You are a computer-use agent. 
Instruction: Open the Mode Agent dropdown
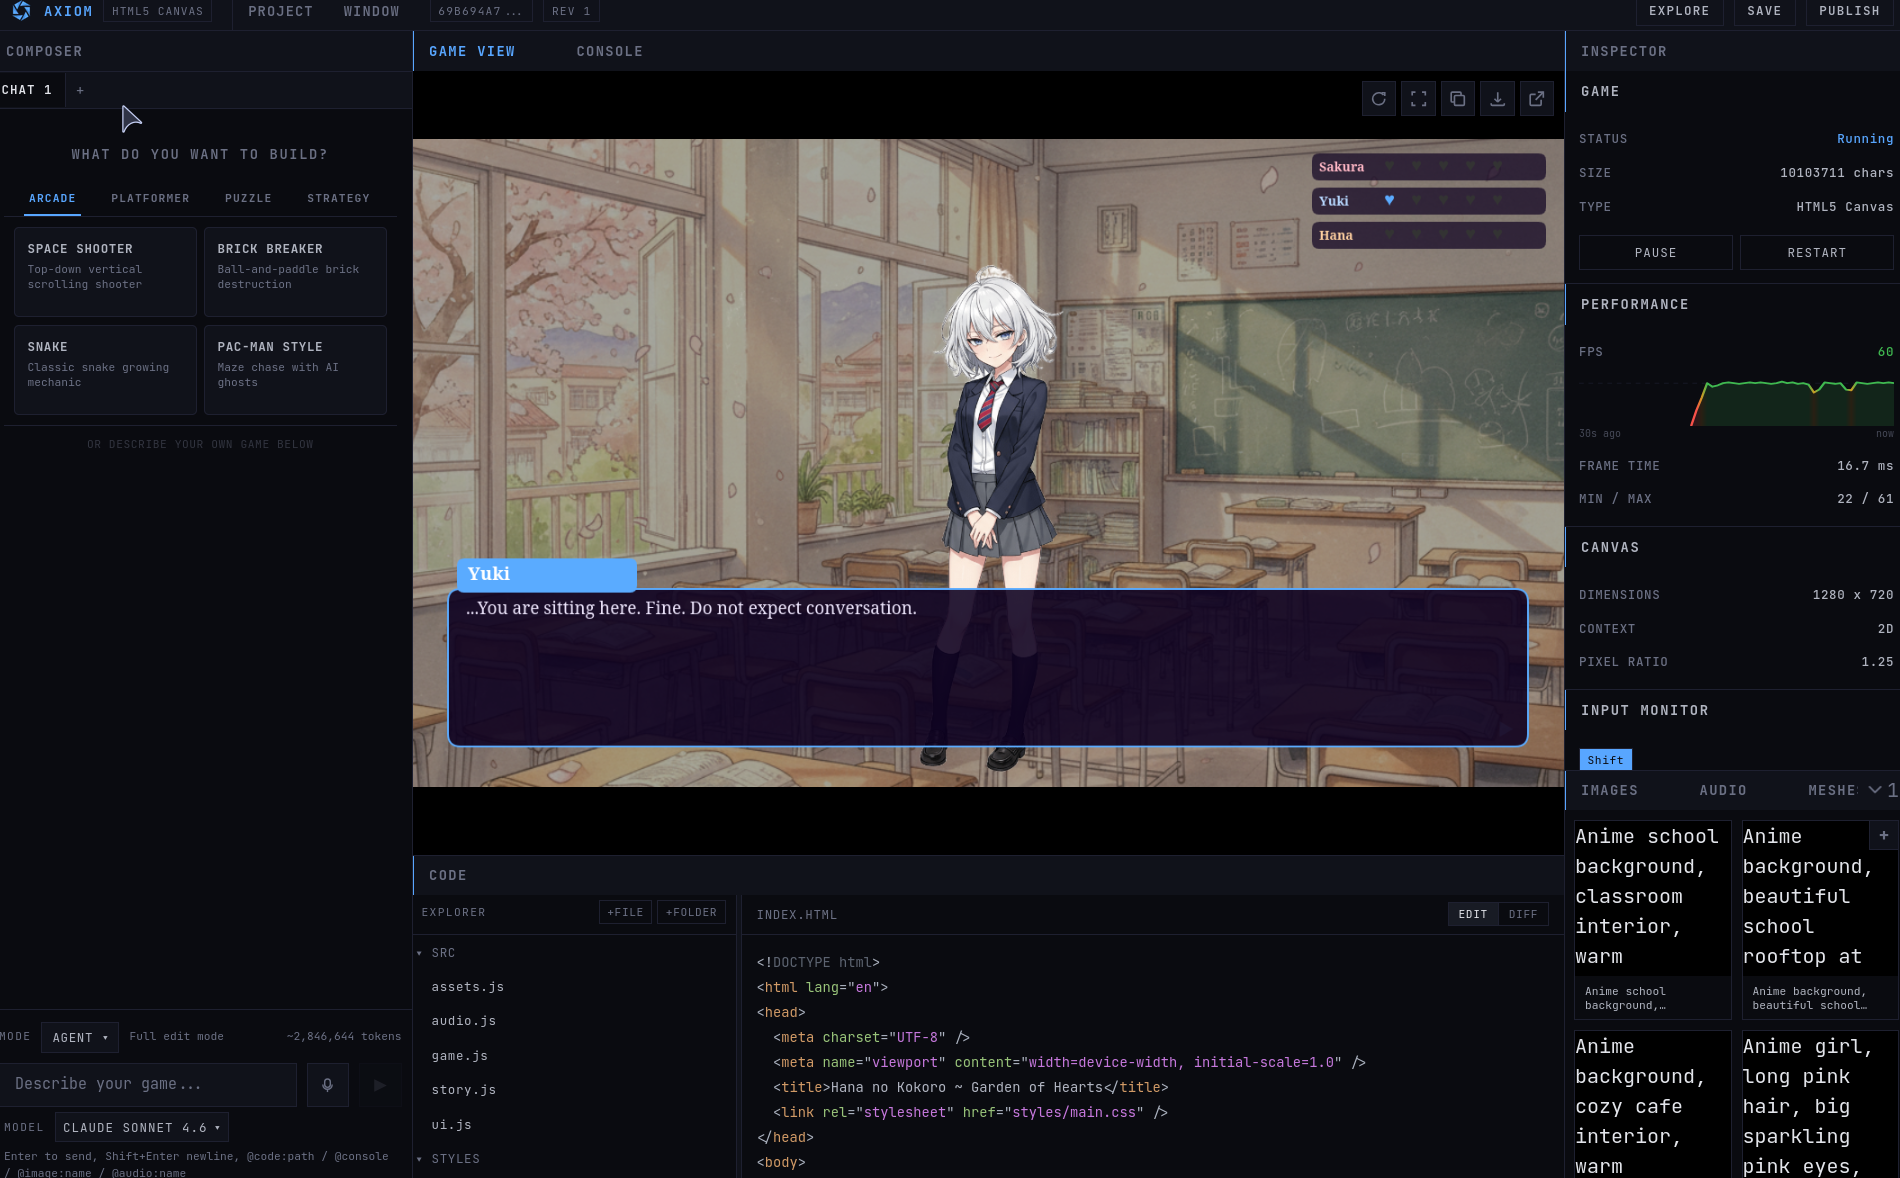tap(80, 1037)
